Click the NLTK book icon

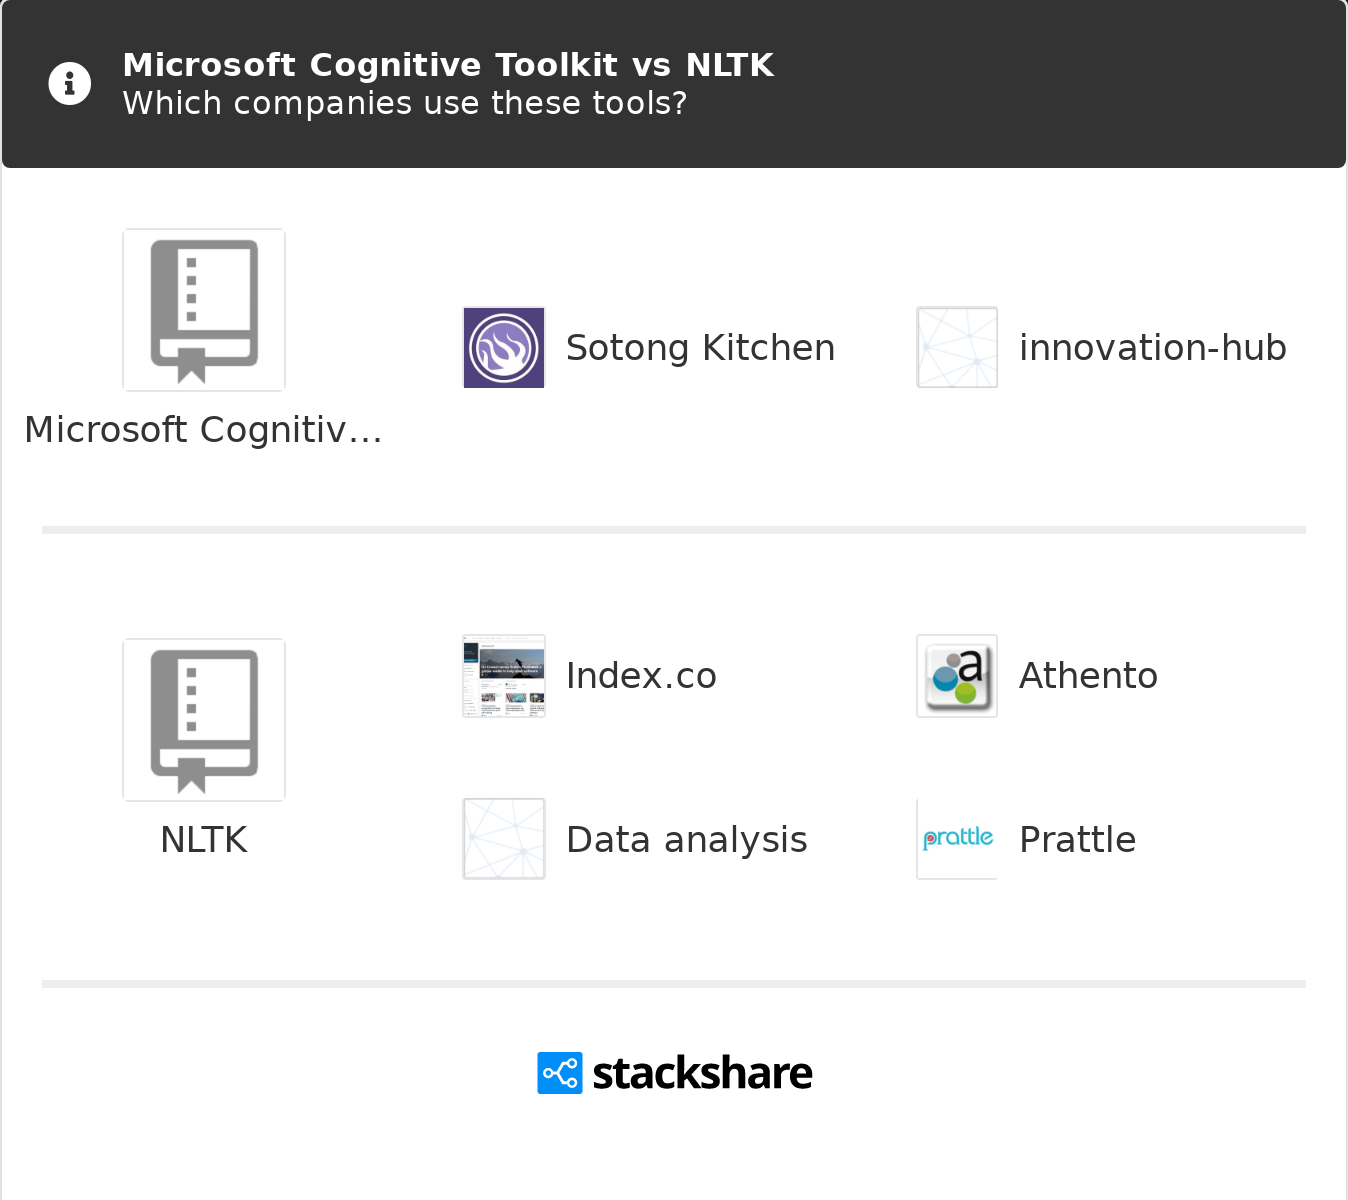point(204,720)
